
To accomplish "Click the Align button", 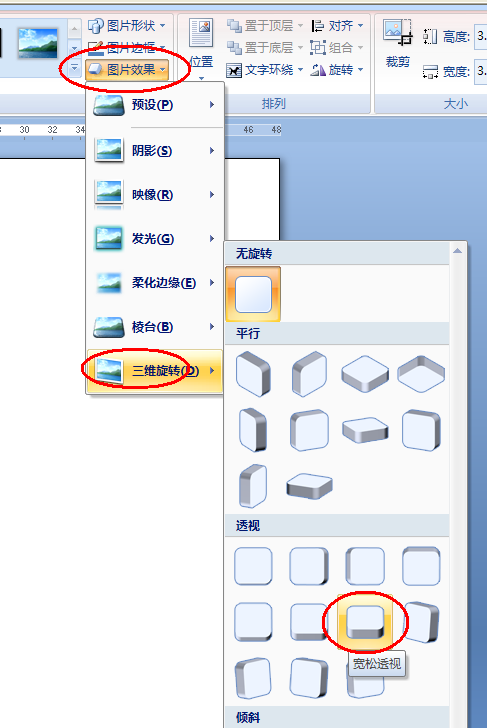I will tap(338, 26).
